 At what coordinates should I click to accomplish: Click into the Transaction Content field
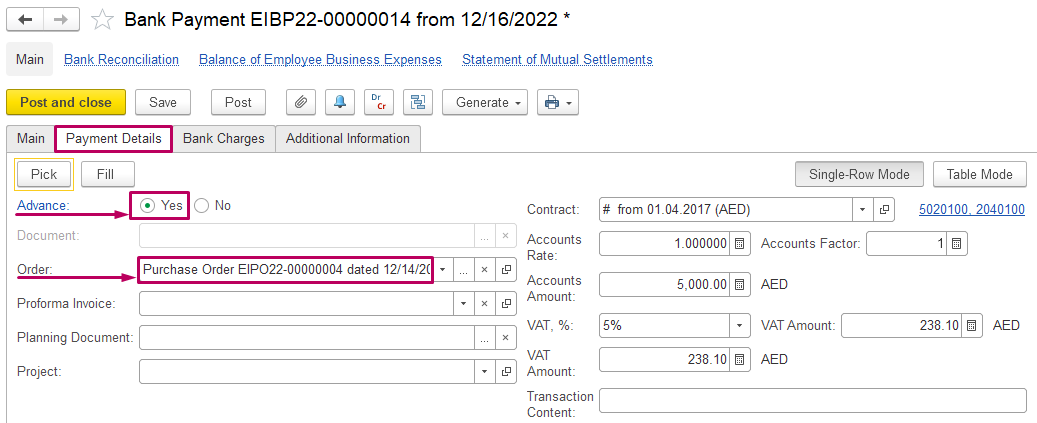pos(812,401)
